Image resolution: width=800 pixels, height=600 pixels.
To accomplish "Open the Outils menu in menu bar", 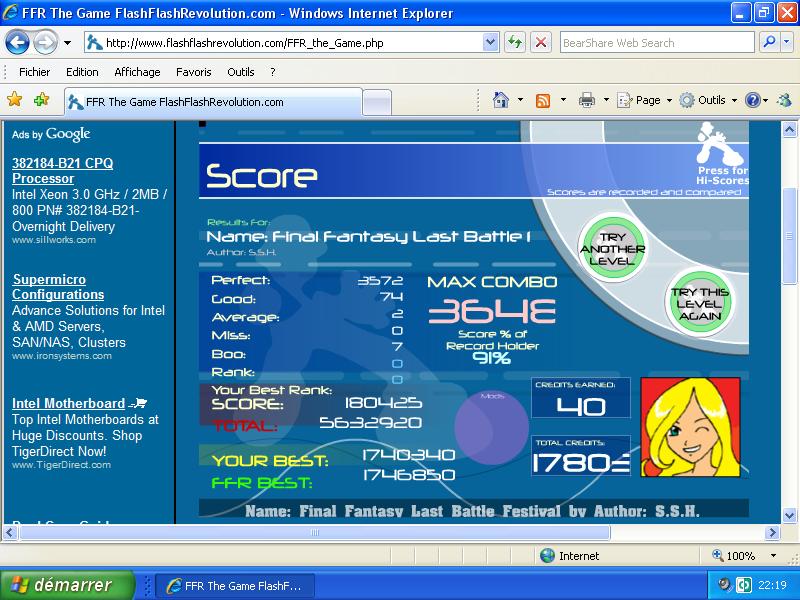I will tap(241, 72).
